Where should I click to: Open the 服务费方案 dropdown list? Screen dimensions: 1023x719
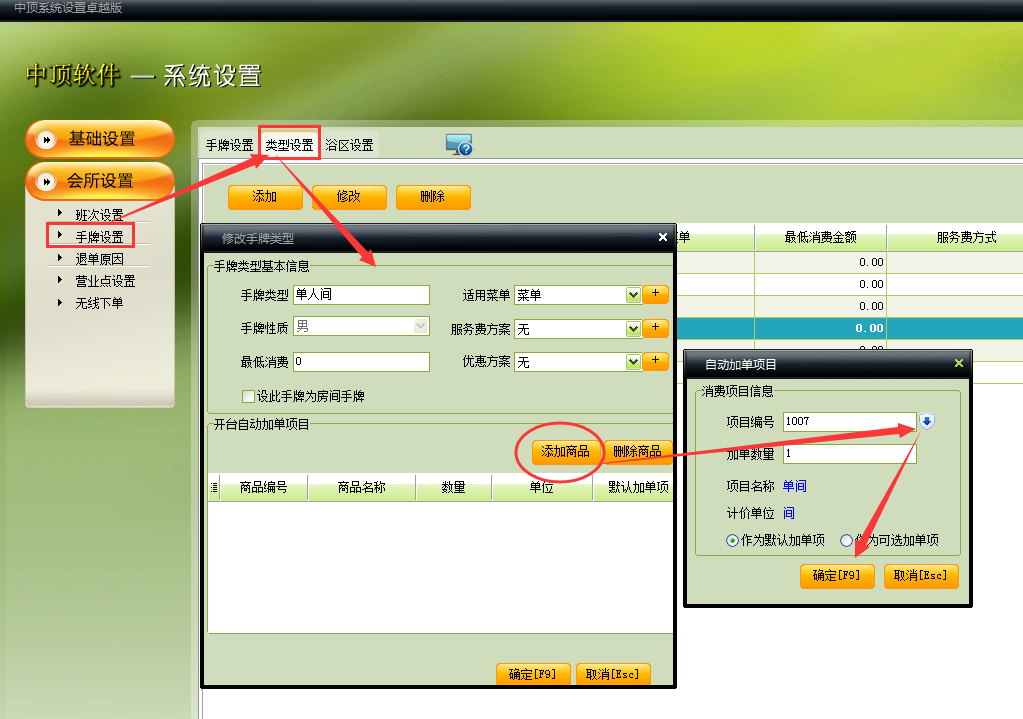[632, 328]
